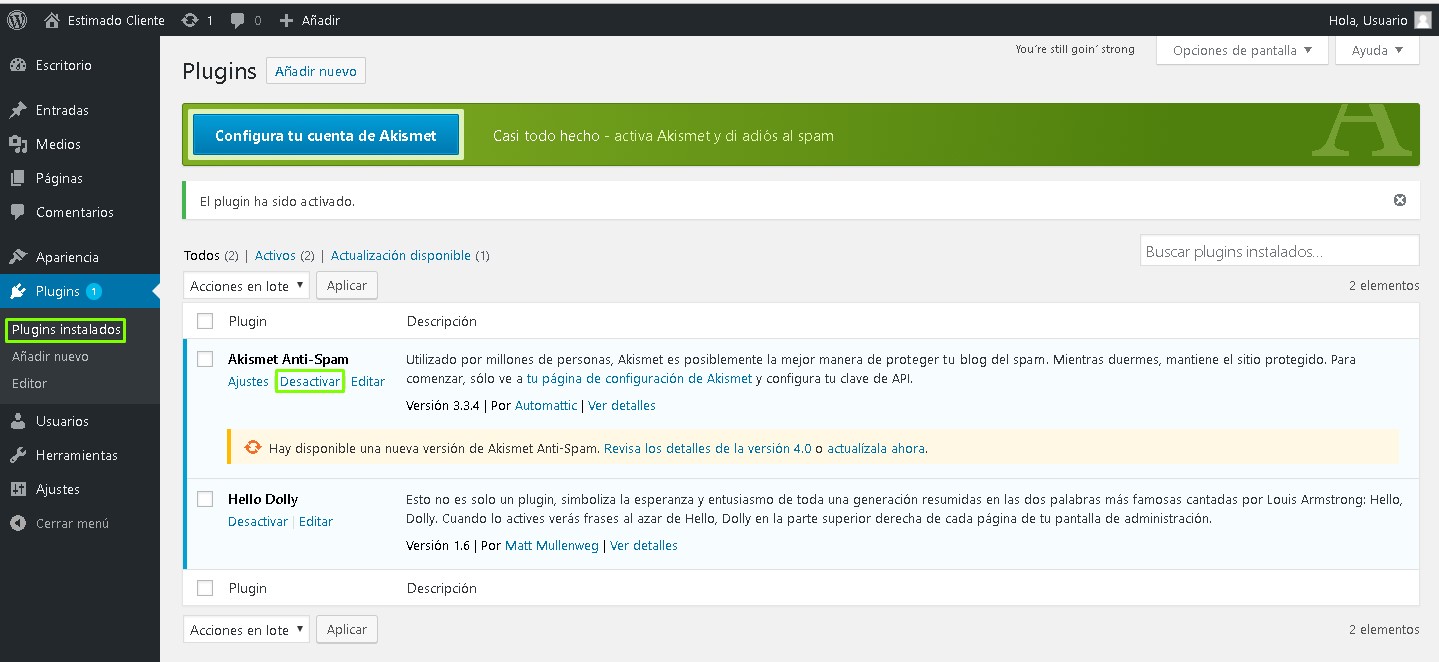Screen dimensions: 1439x662
Task: Navigate to Páginas
Action: coord(59,178)
